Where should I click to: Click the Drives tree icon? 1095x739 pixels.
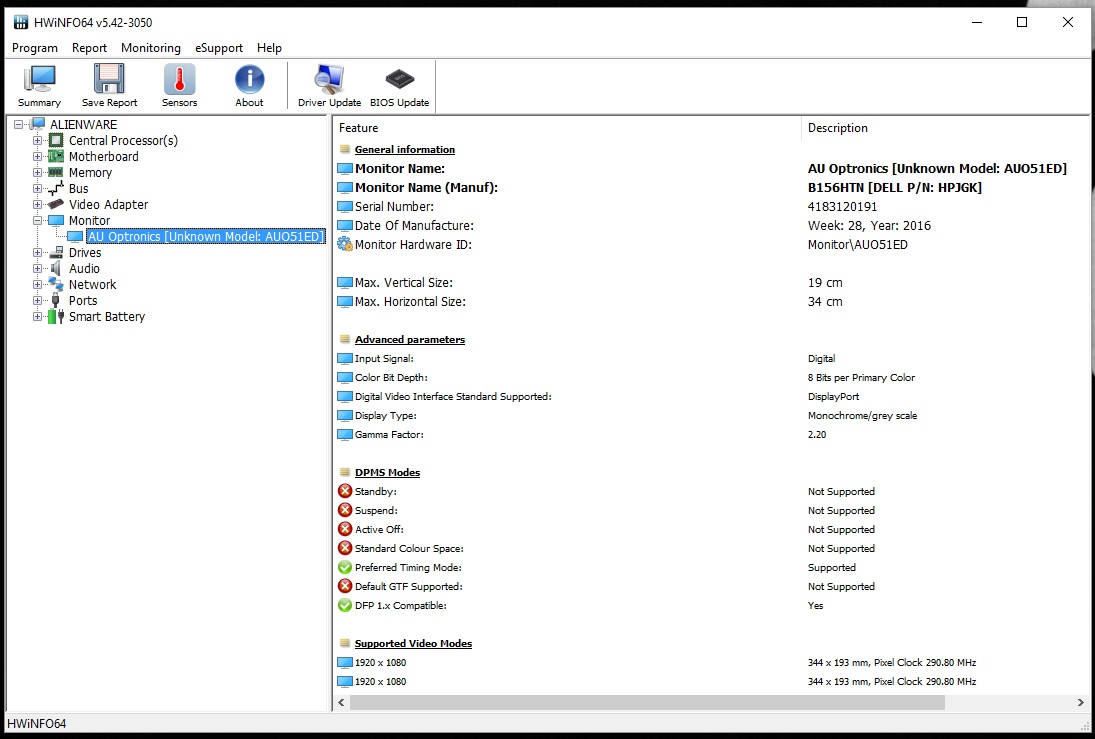pyautogui.click(x=56, y=252)
